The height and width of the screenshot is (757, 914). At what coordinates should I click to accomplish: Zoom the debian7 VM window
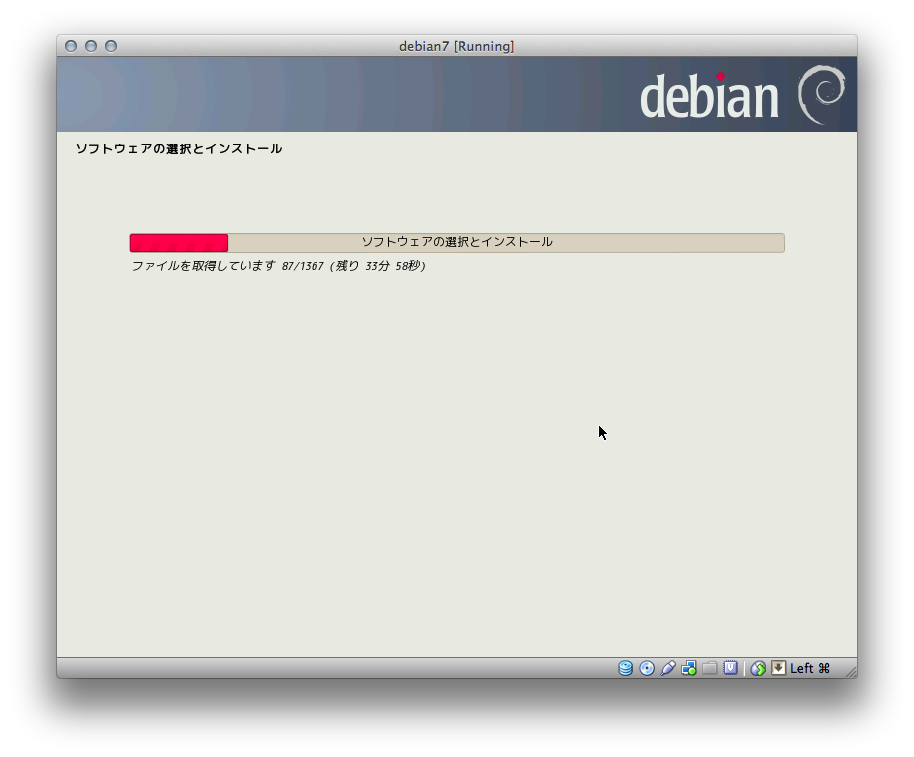tap(111, 46)
